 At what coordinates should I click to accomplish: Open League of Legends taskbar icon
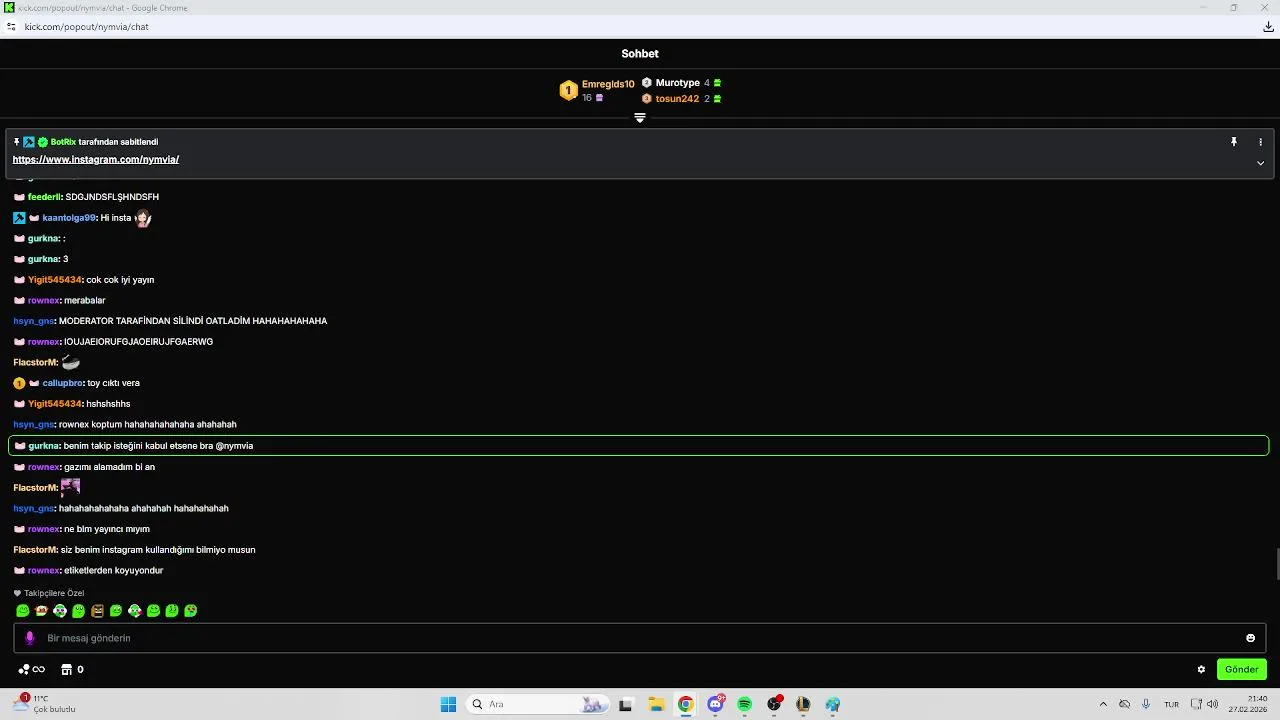click(x=803, y=704)
